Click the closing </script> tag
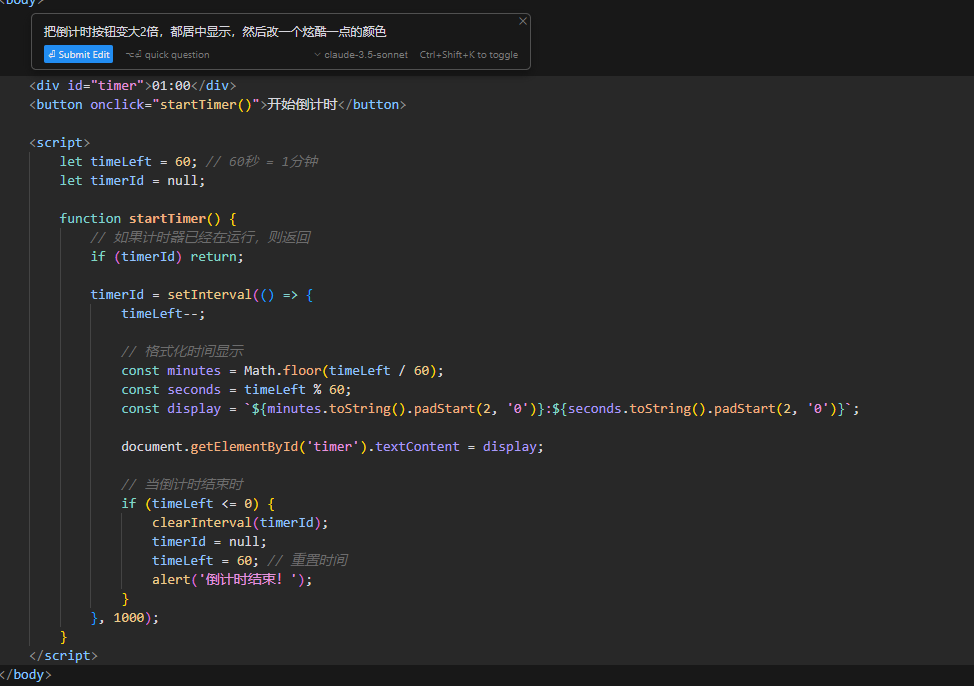This screenshot has width=974, height=686. [63, 656]
